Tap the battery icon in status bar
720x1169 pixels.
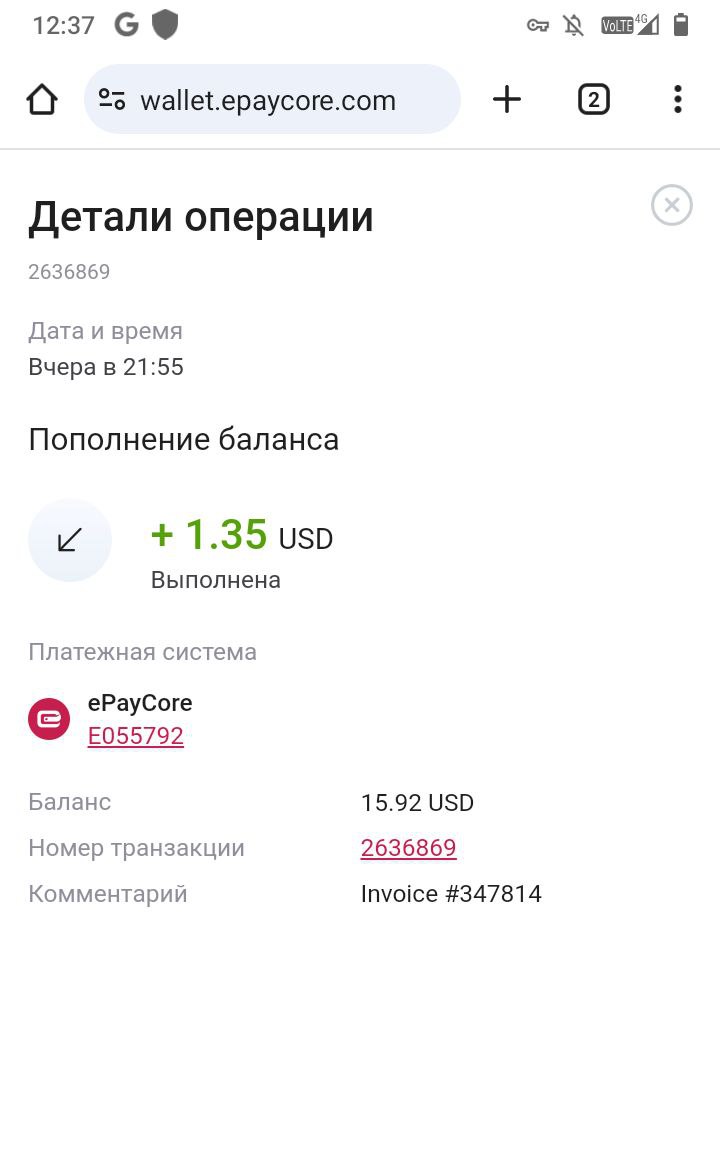coord(680,25)
